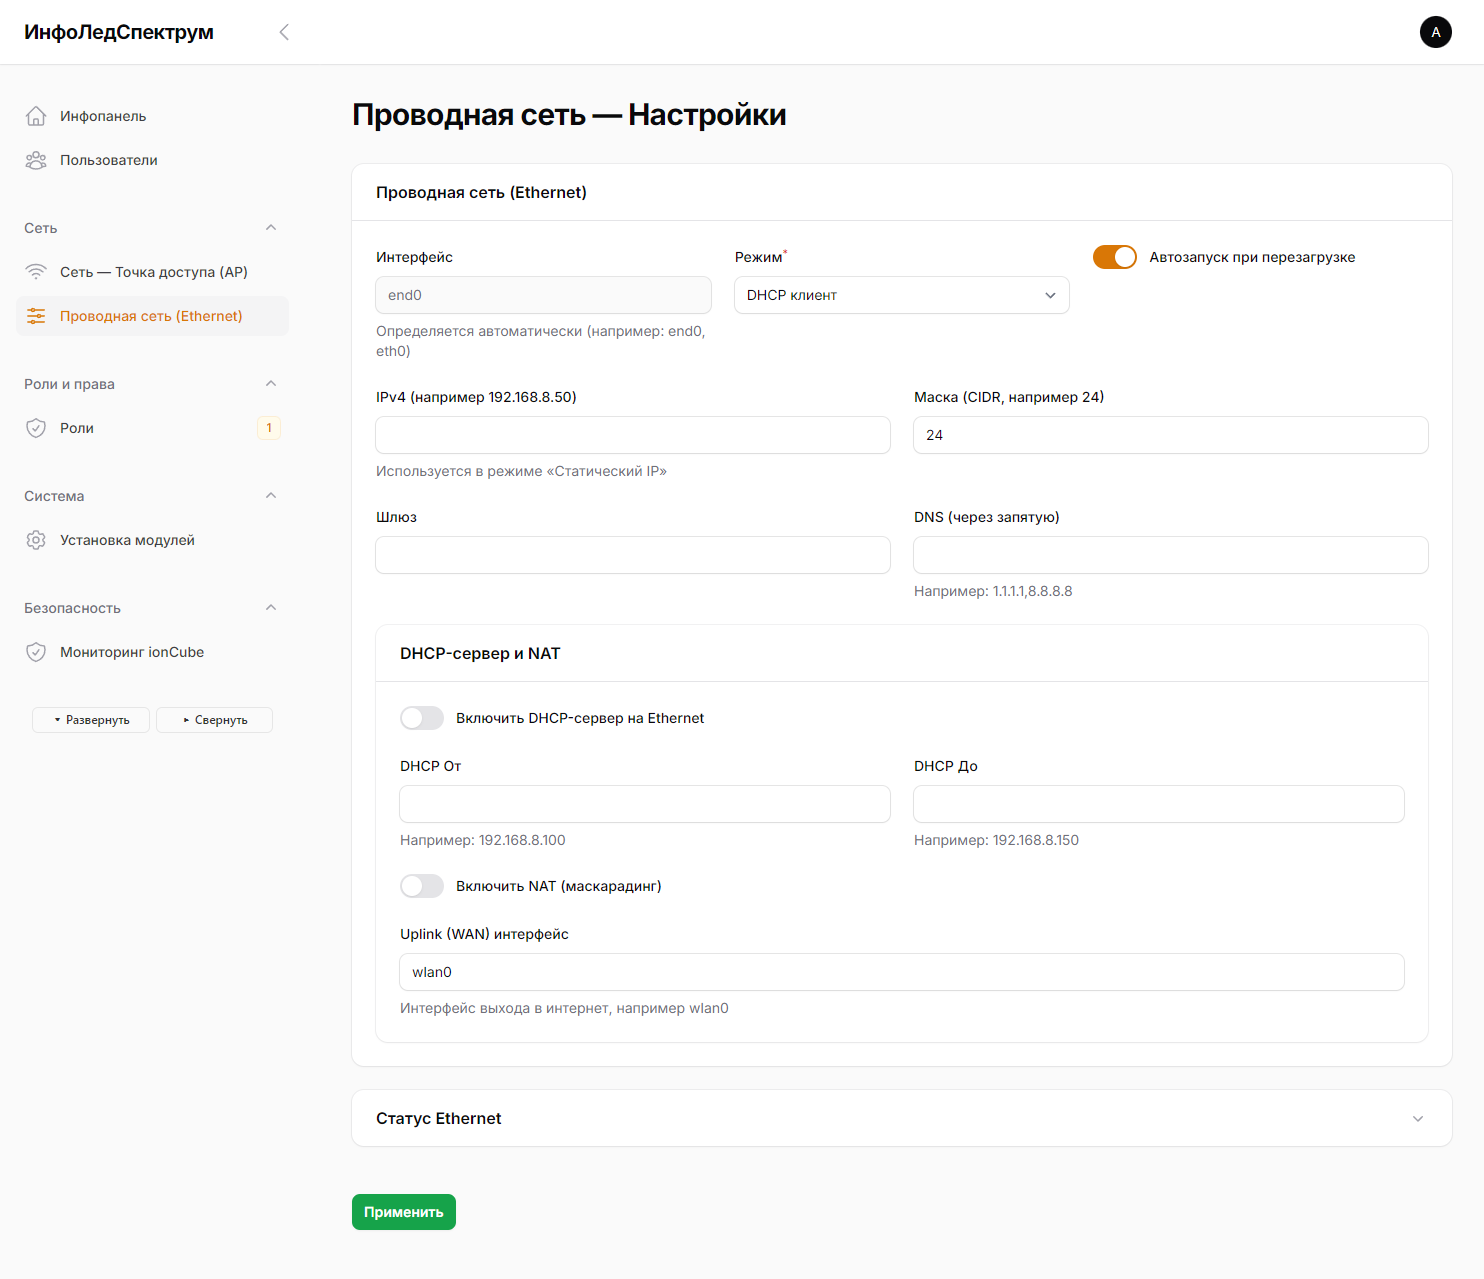Focus the IPv4 address input field
1484x1279 pixels.
coord(632,435)
